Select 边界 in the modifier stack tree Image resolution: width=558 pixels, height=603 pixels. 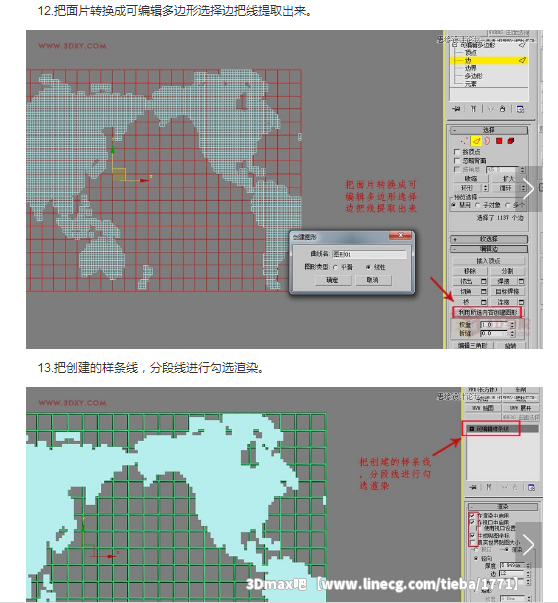tap(471, 68)
